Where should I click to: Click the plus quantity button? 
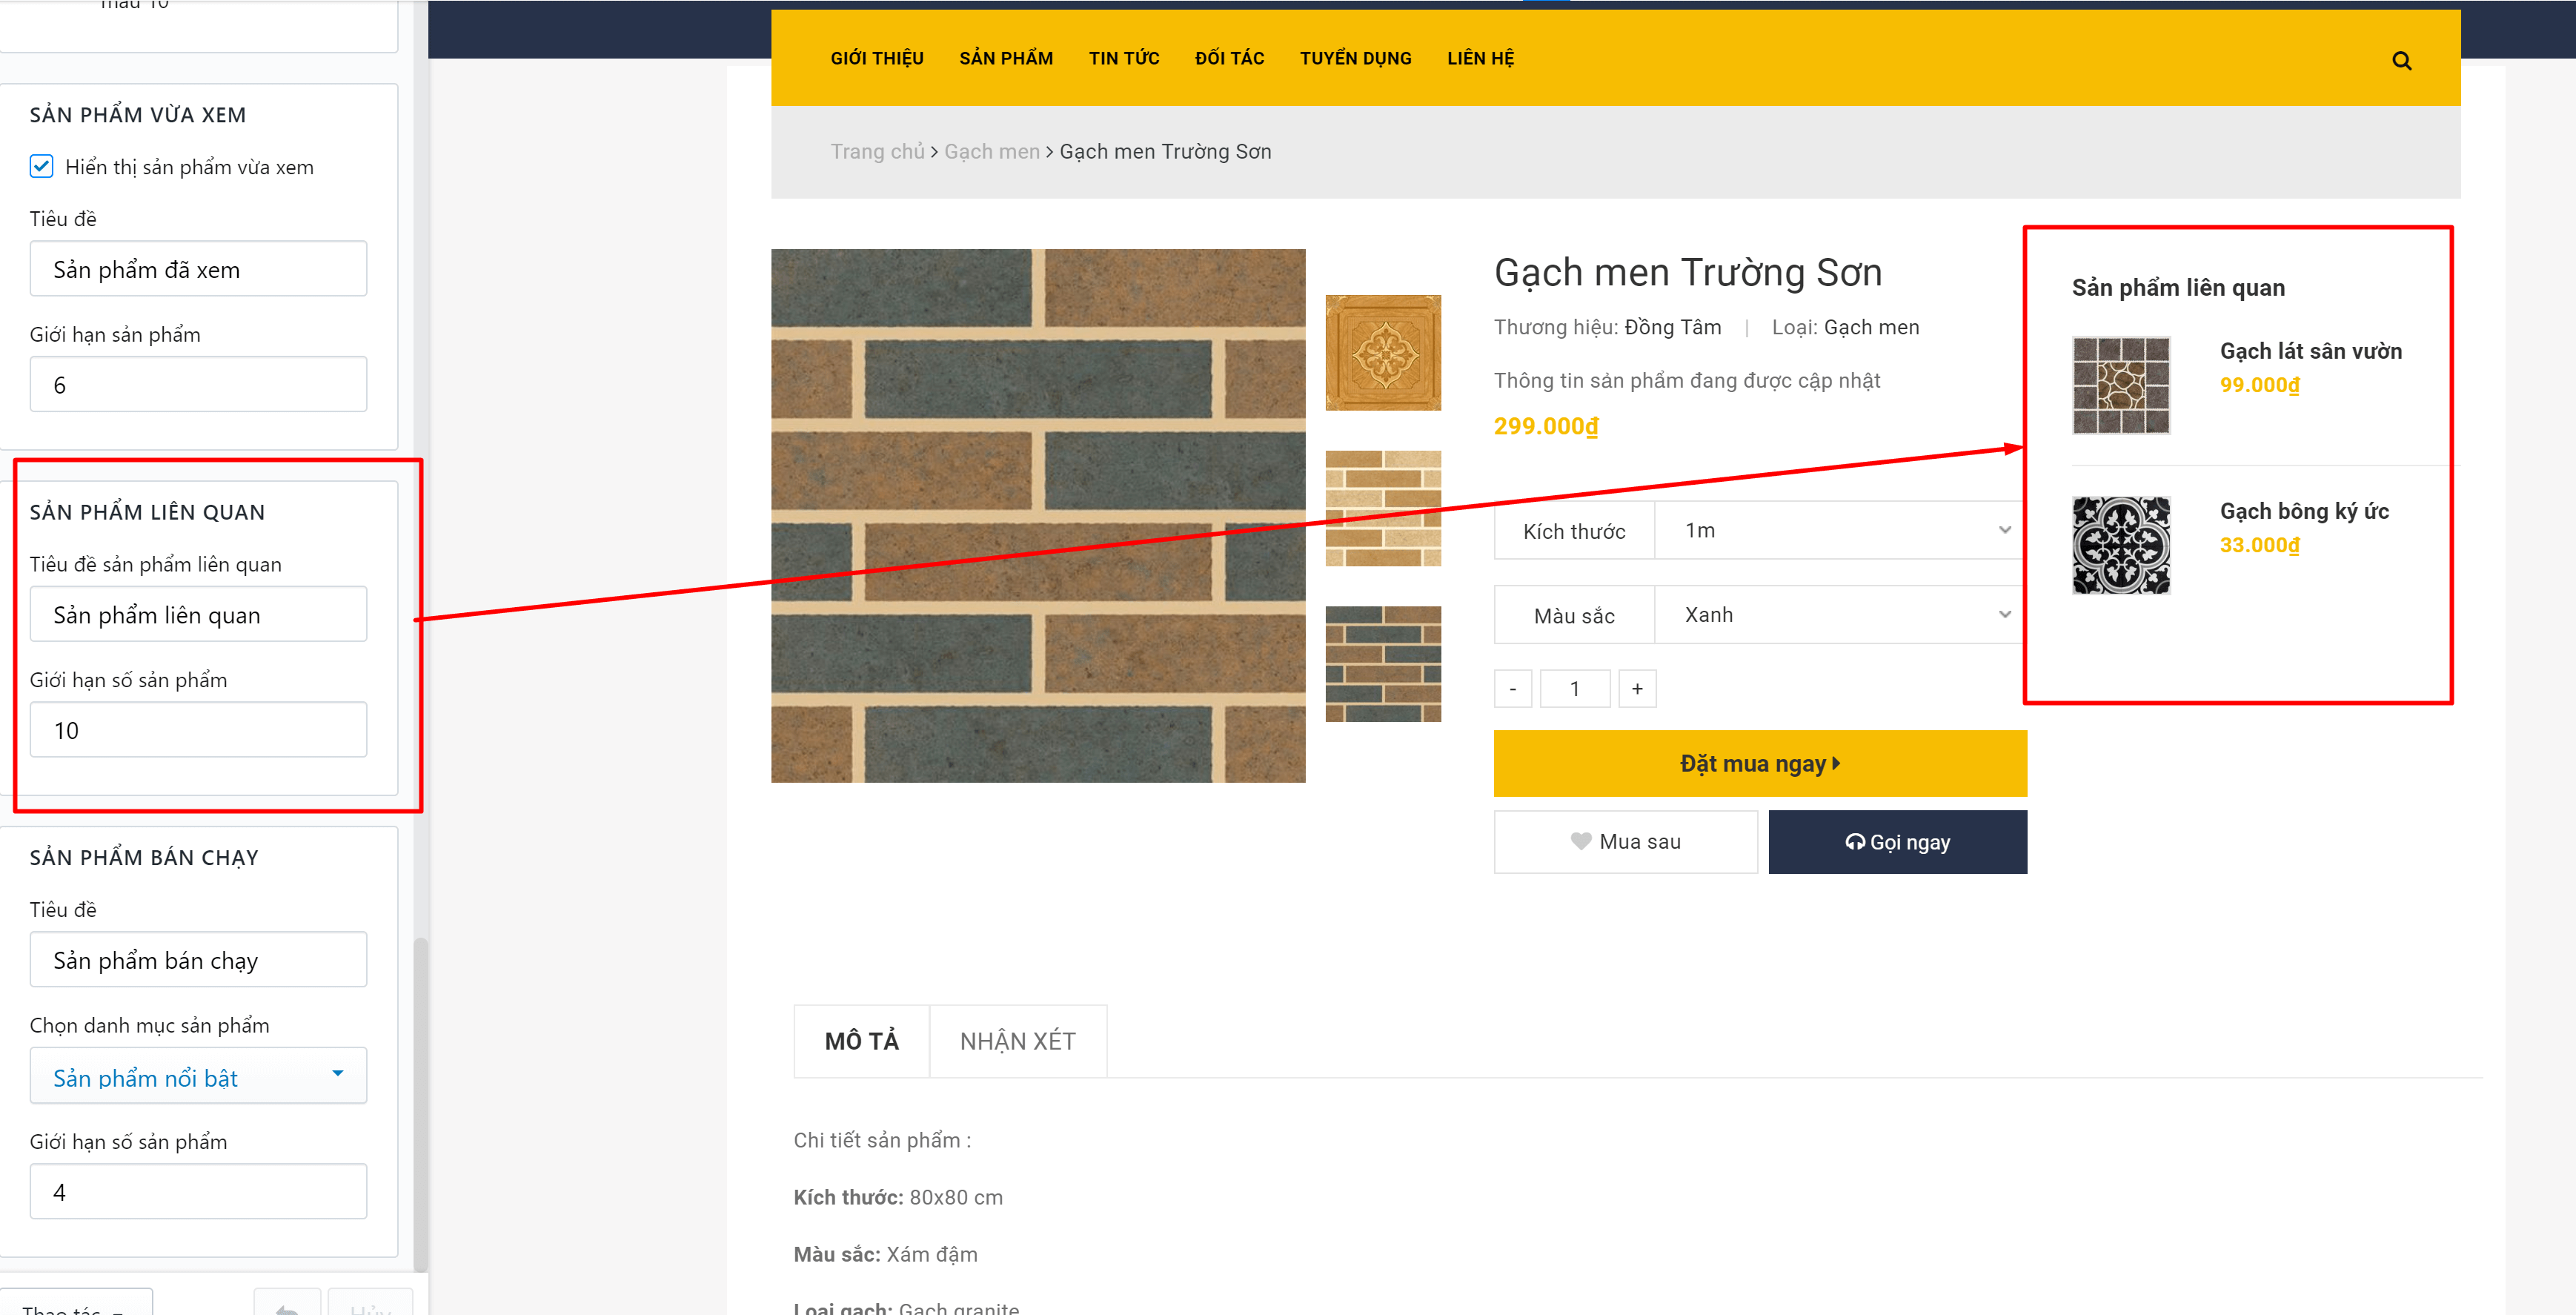(1637, 689)
